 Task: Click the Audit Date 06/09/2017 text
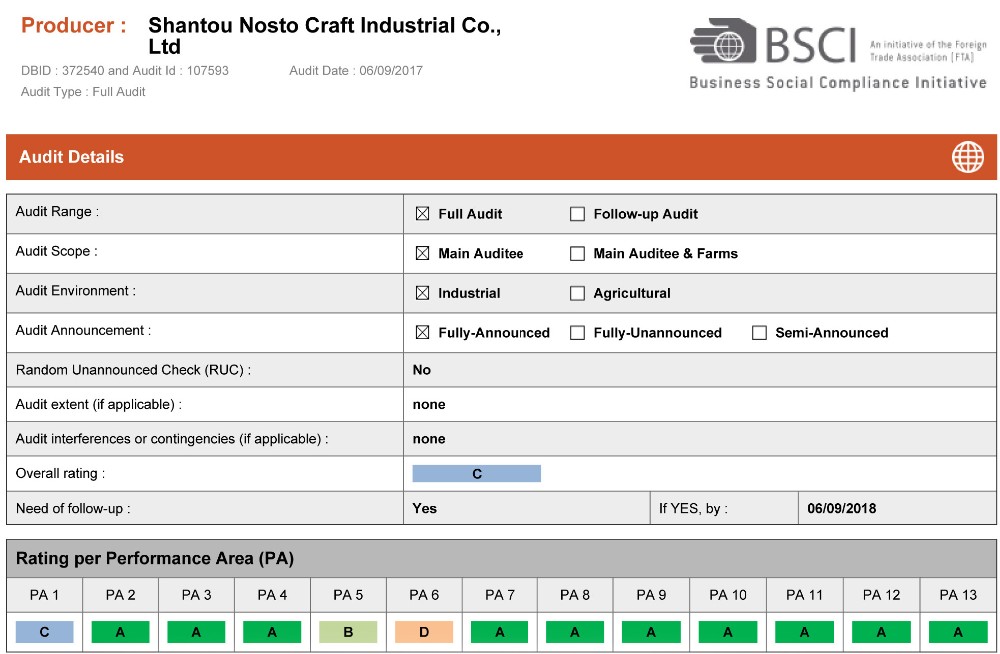click(356, 71)
